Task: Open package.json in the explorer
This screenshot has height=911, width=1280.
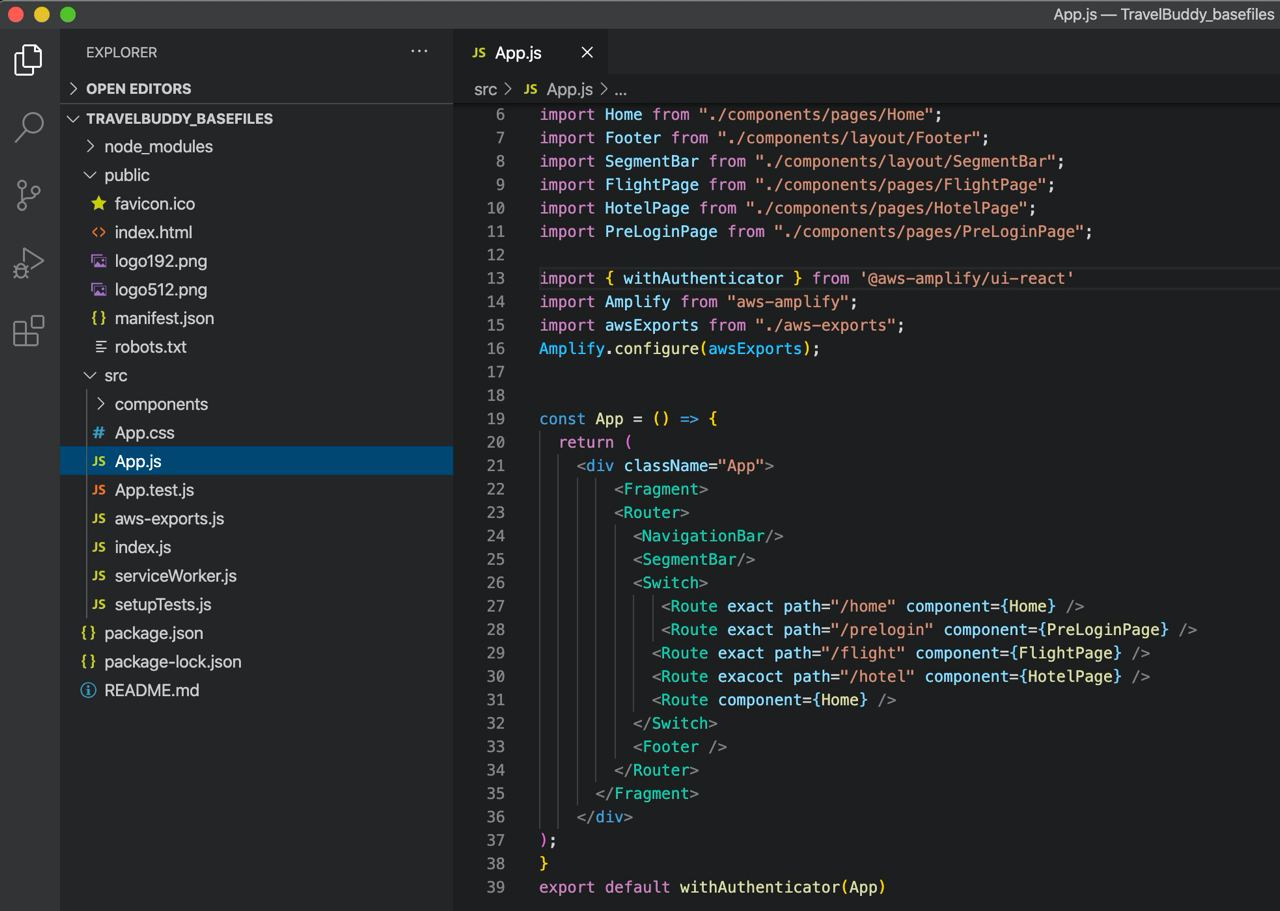Action: click(x=153, y=634)
